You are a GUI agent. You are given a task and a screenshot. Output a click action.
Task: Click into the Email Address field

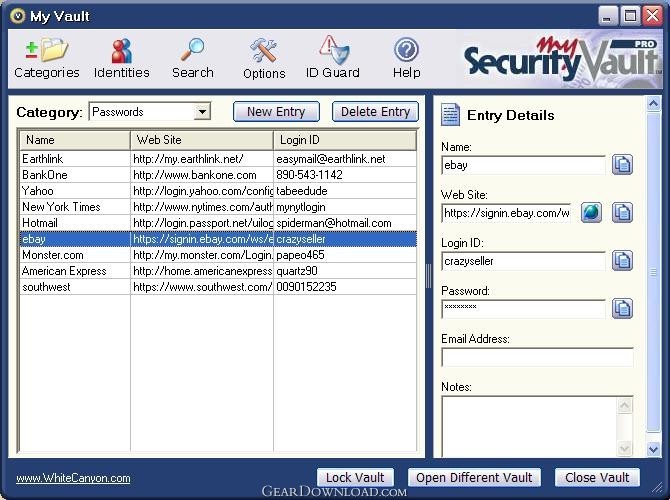pos(537,357)
